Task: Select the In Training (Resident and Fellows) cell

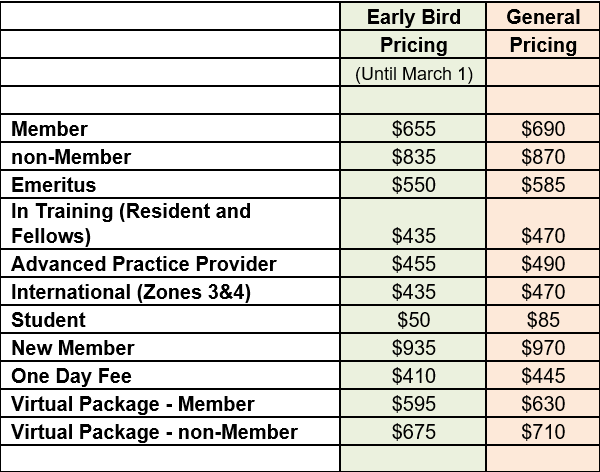Action: pos(170,224)
